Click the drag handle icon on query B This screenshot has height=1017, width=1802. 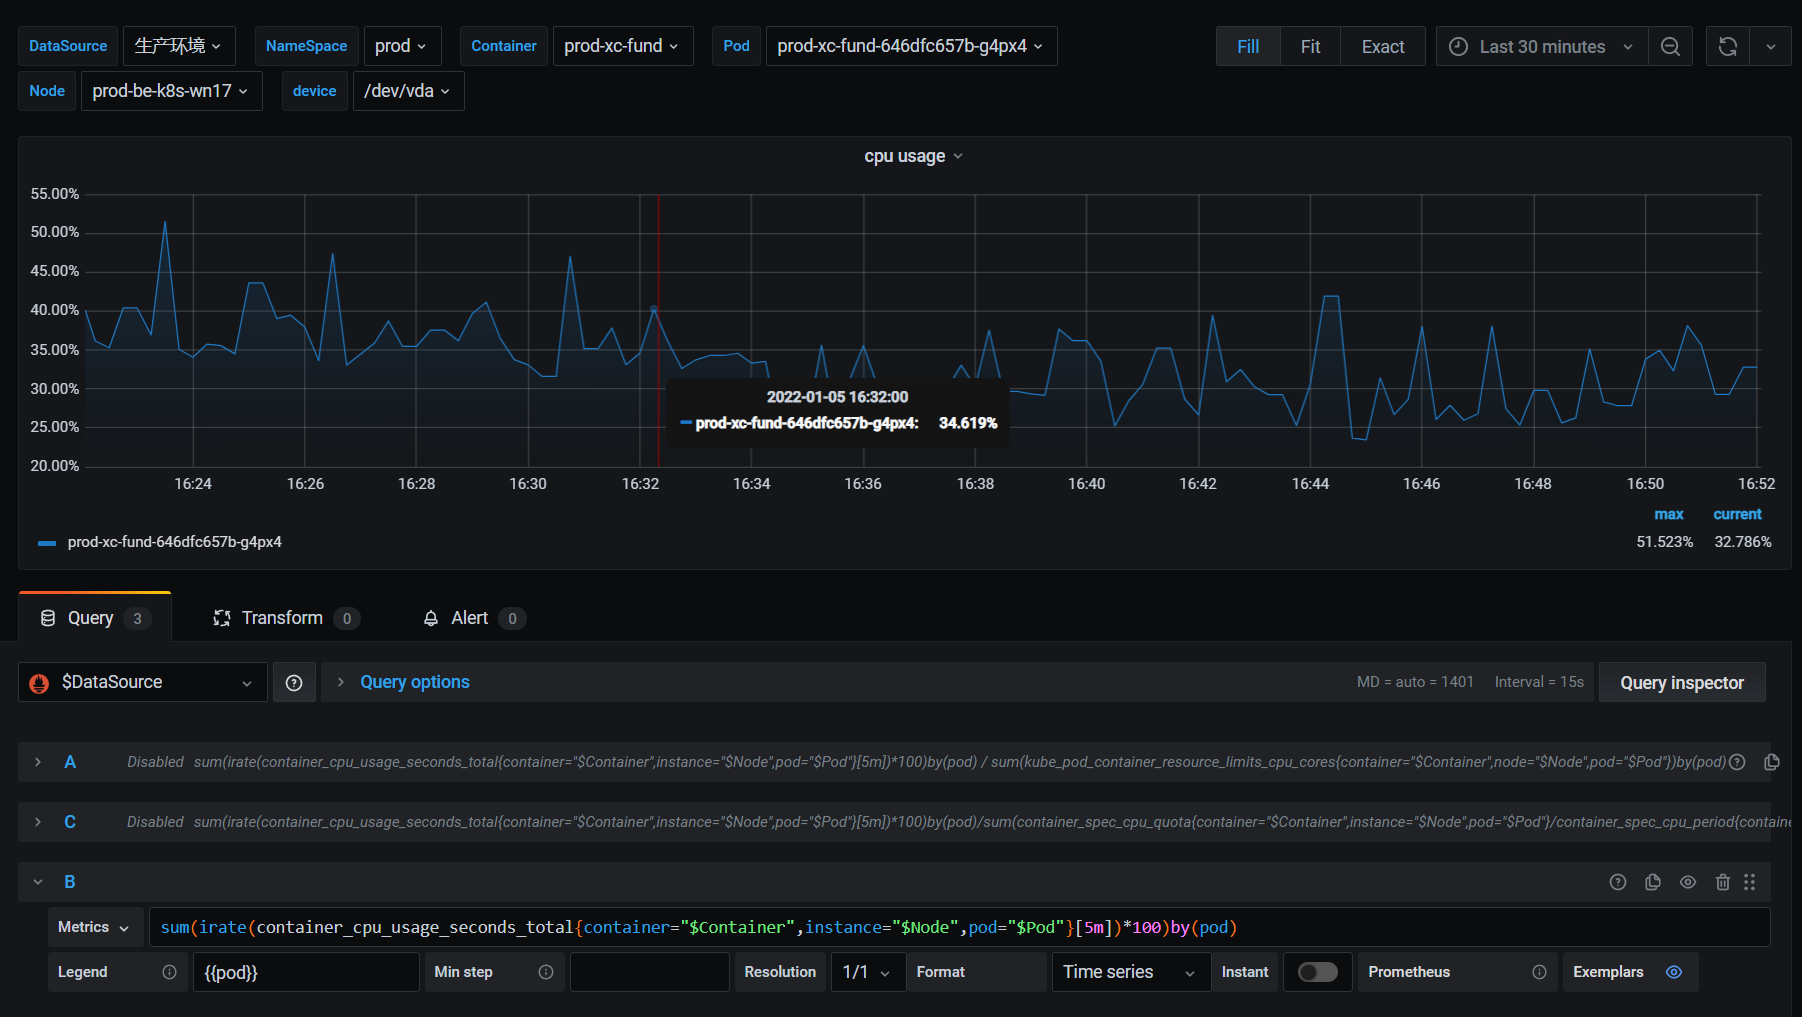pos(1749,882)
